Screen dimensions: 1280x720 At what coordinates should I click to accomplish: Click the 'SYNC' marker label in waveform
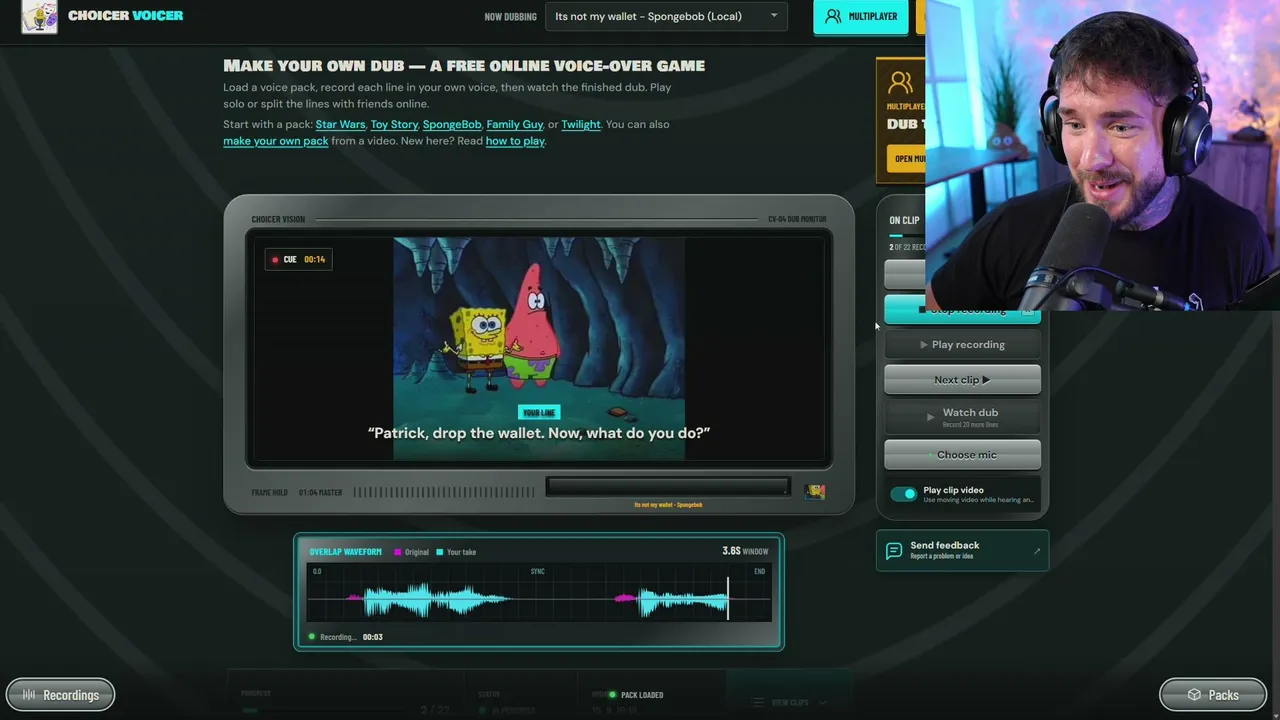point(538,572)
